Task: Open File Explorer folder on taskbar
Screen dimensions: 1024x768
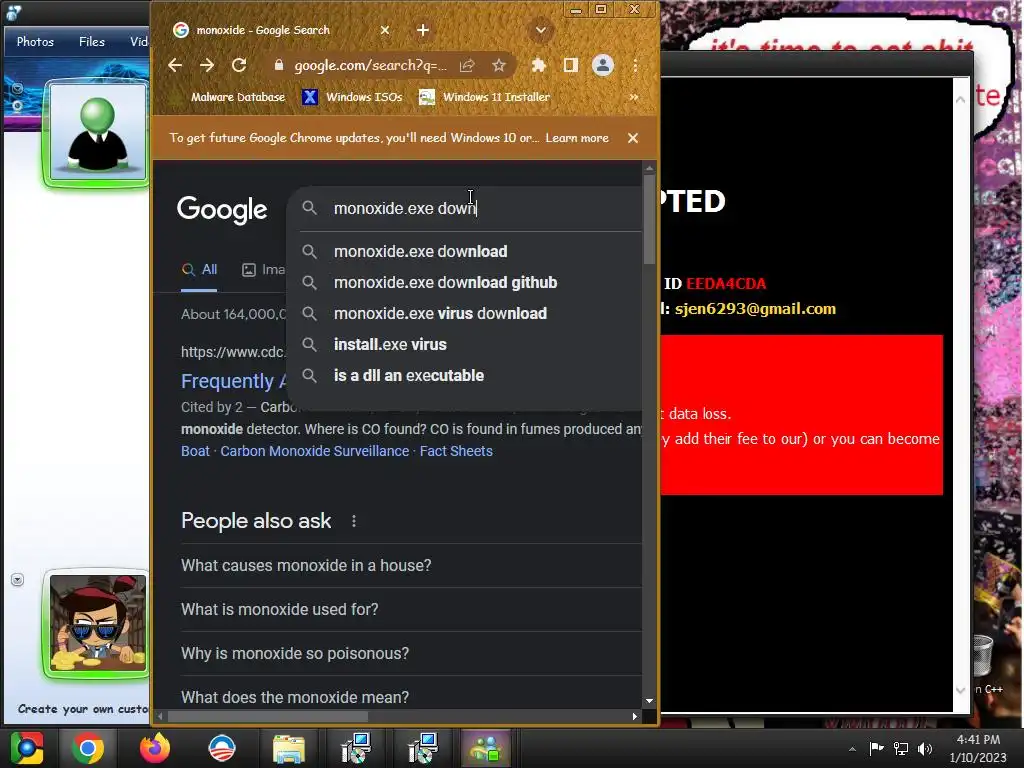Action: pyautogui.click(x=289, y=748)
